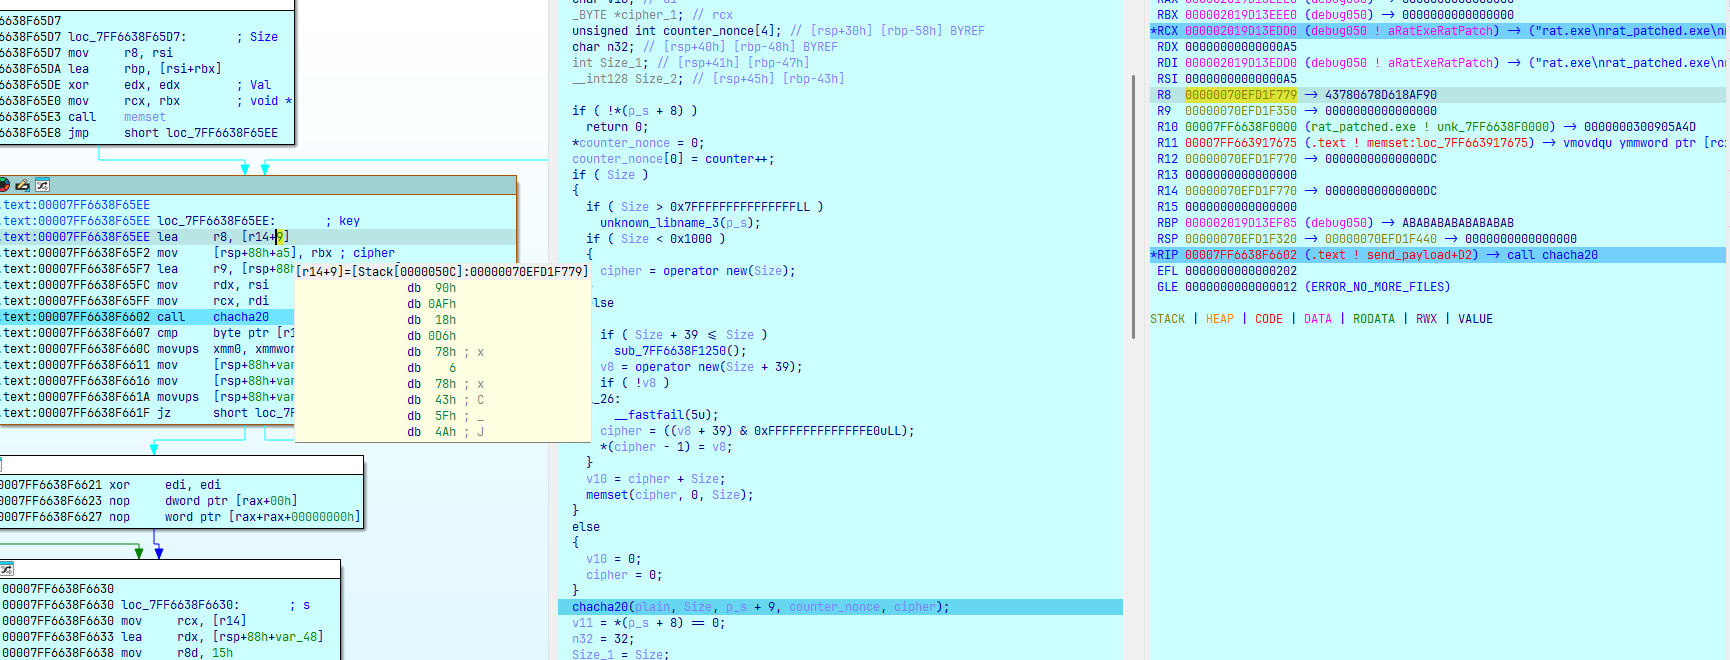Click the RWX legend label
This screenshot has width=1730, height=660.
click(x=1426, y=319)
